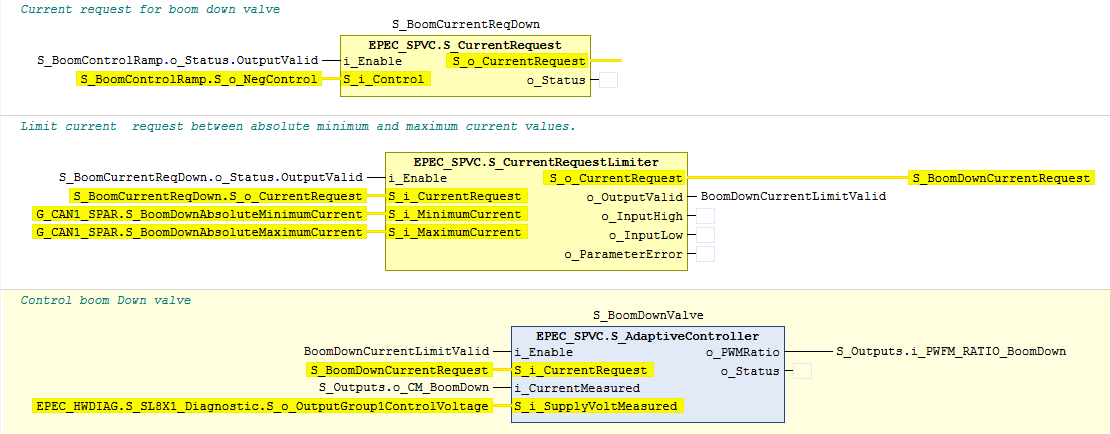Select input S_BoomControlRamp.o_Status.OutputValid
Viewport: 1110px width, 434px height.
[178, 60]
